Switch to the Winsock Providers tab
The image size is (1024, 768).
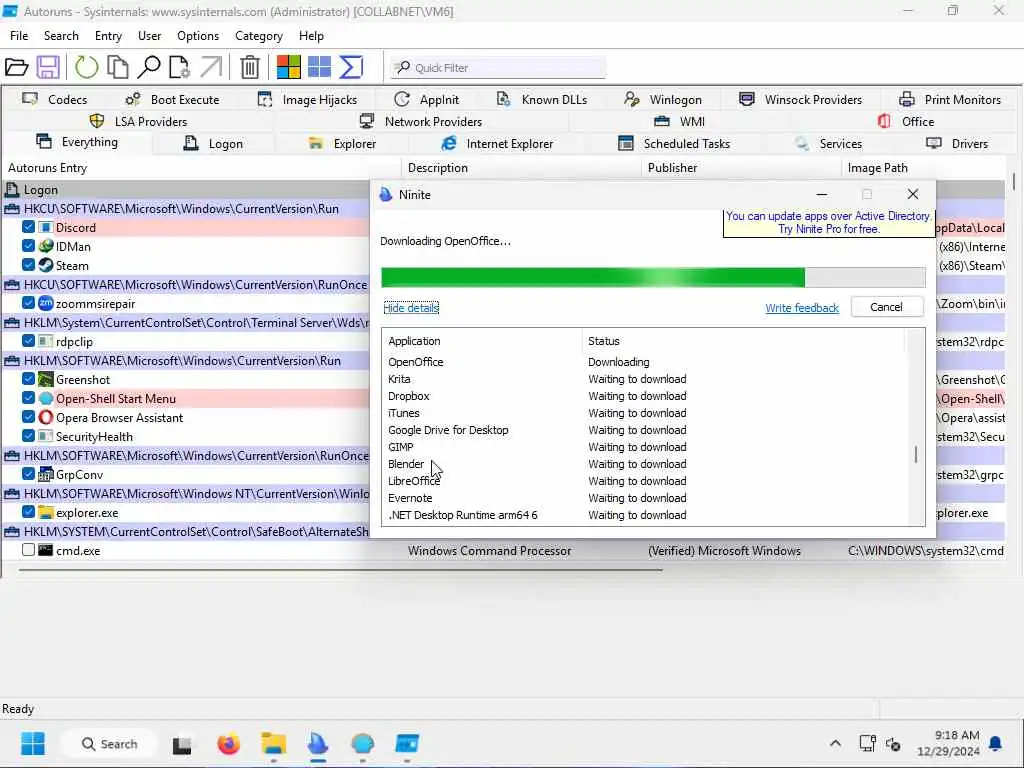pos(801,99)
